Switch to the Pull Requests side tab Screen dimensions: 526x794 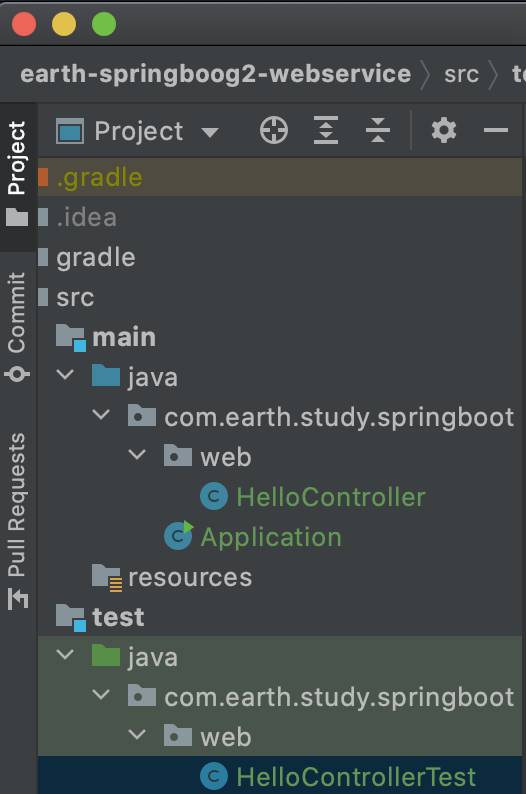(x=17, y=520)
